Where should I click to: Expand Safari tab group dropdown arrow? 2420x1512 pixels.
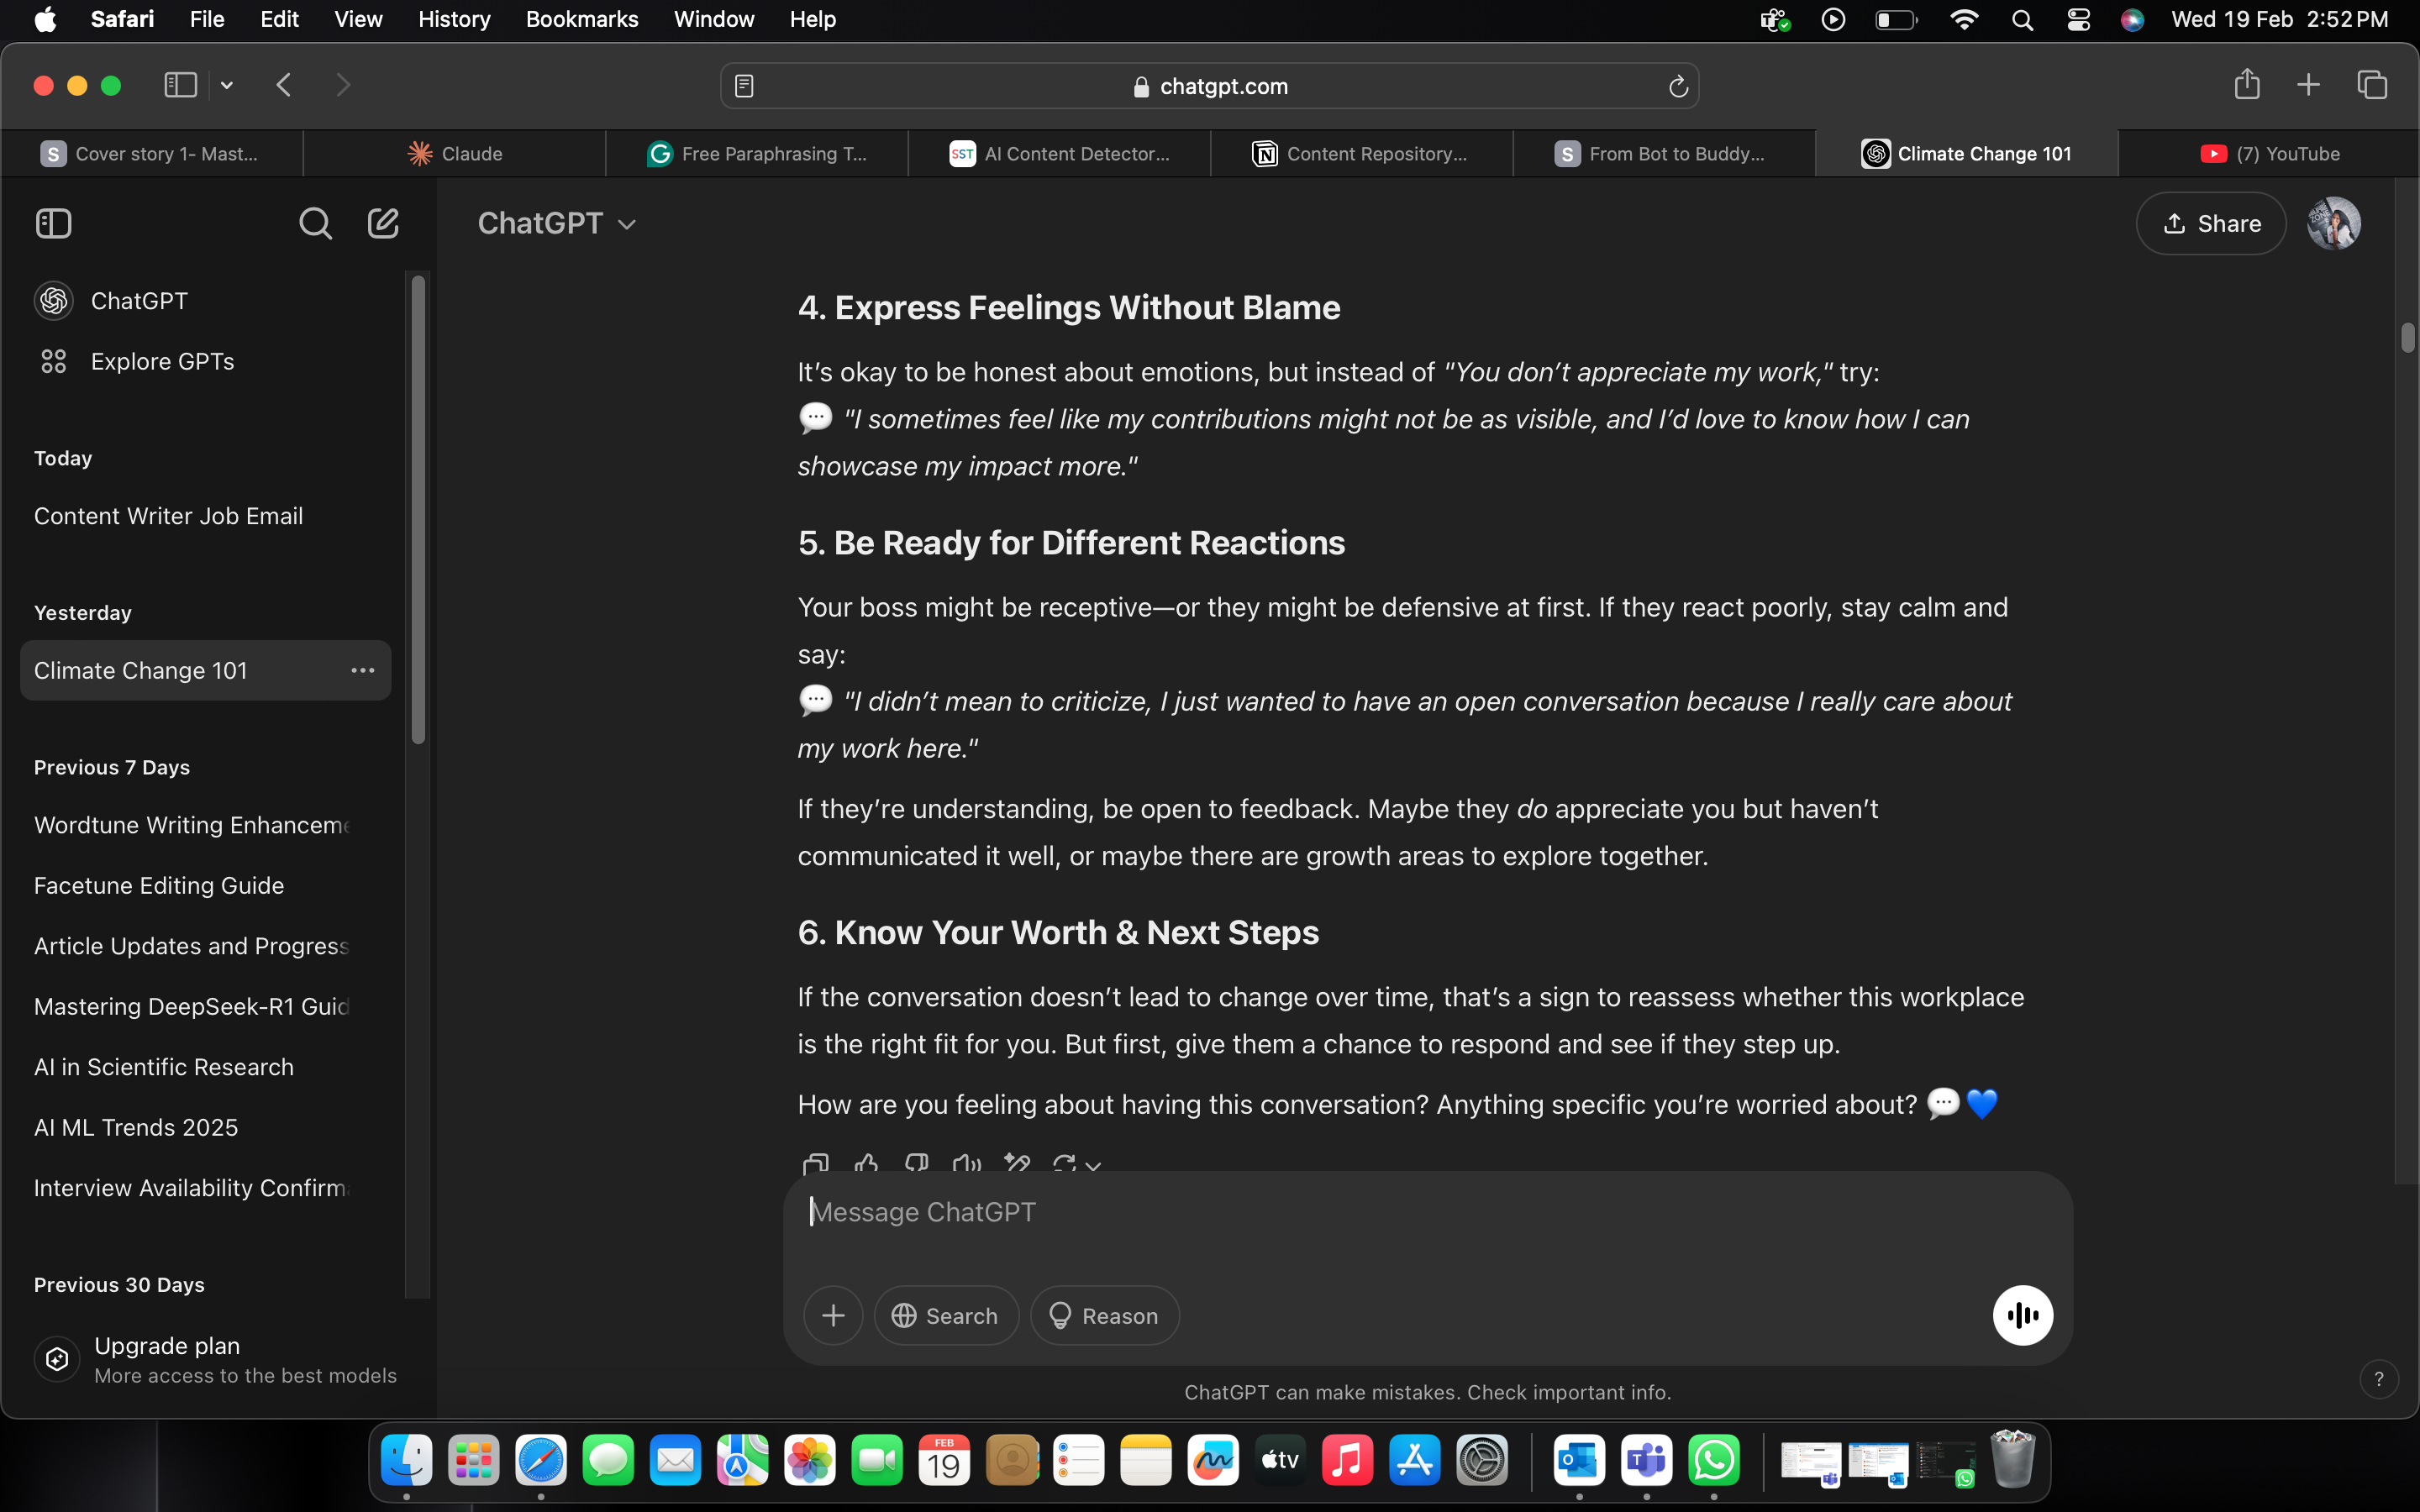tap(227, 85)
